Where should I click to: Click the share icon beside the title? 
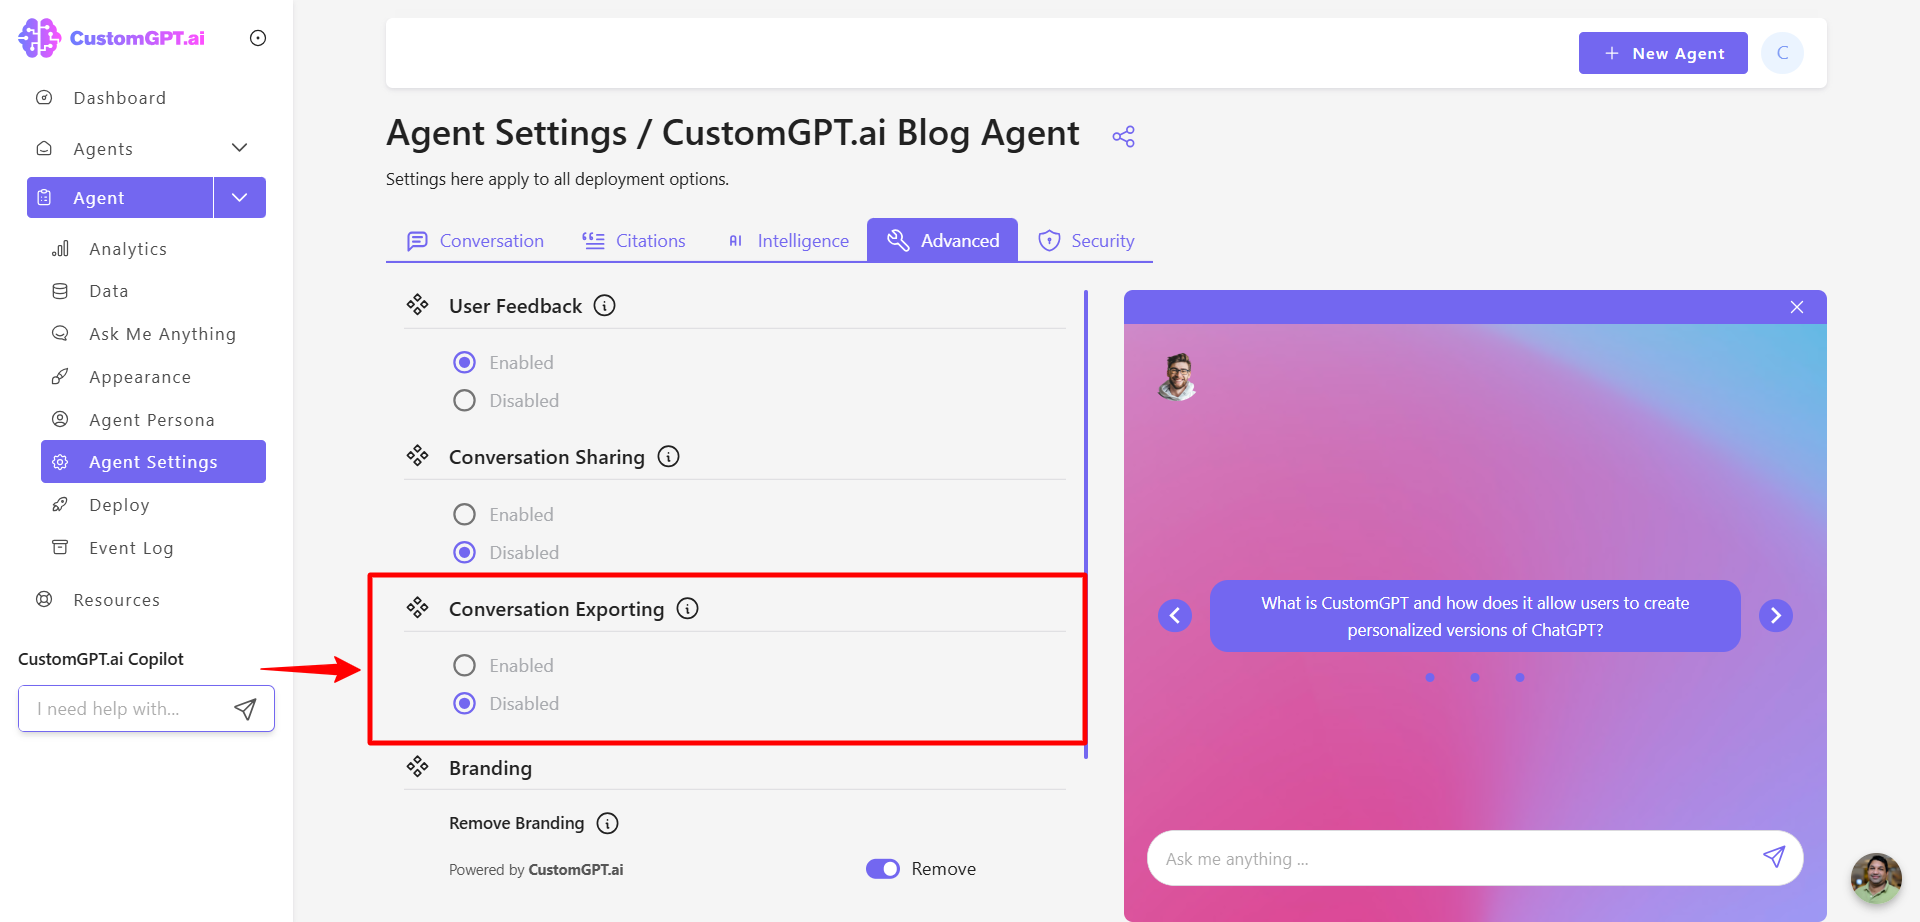(x=1124, y=136)
